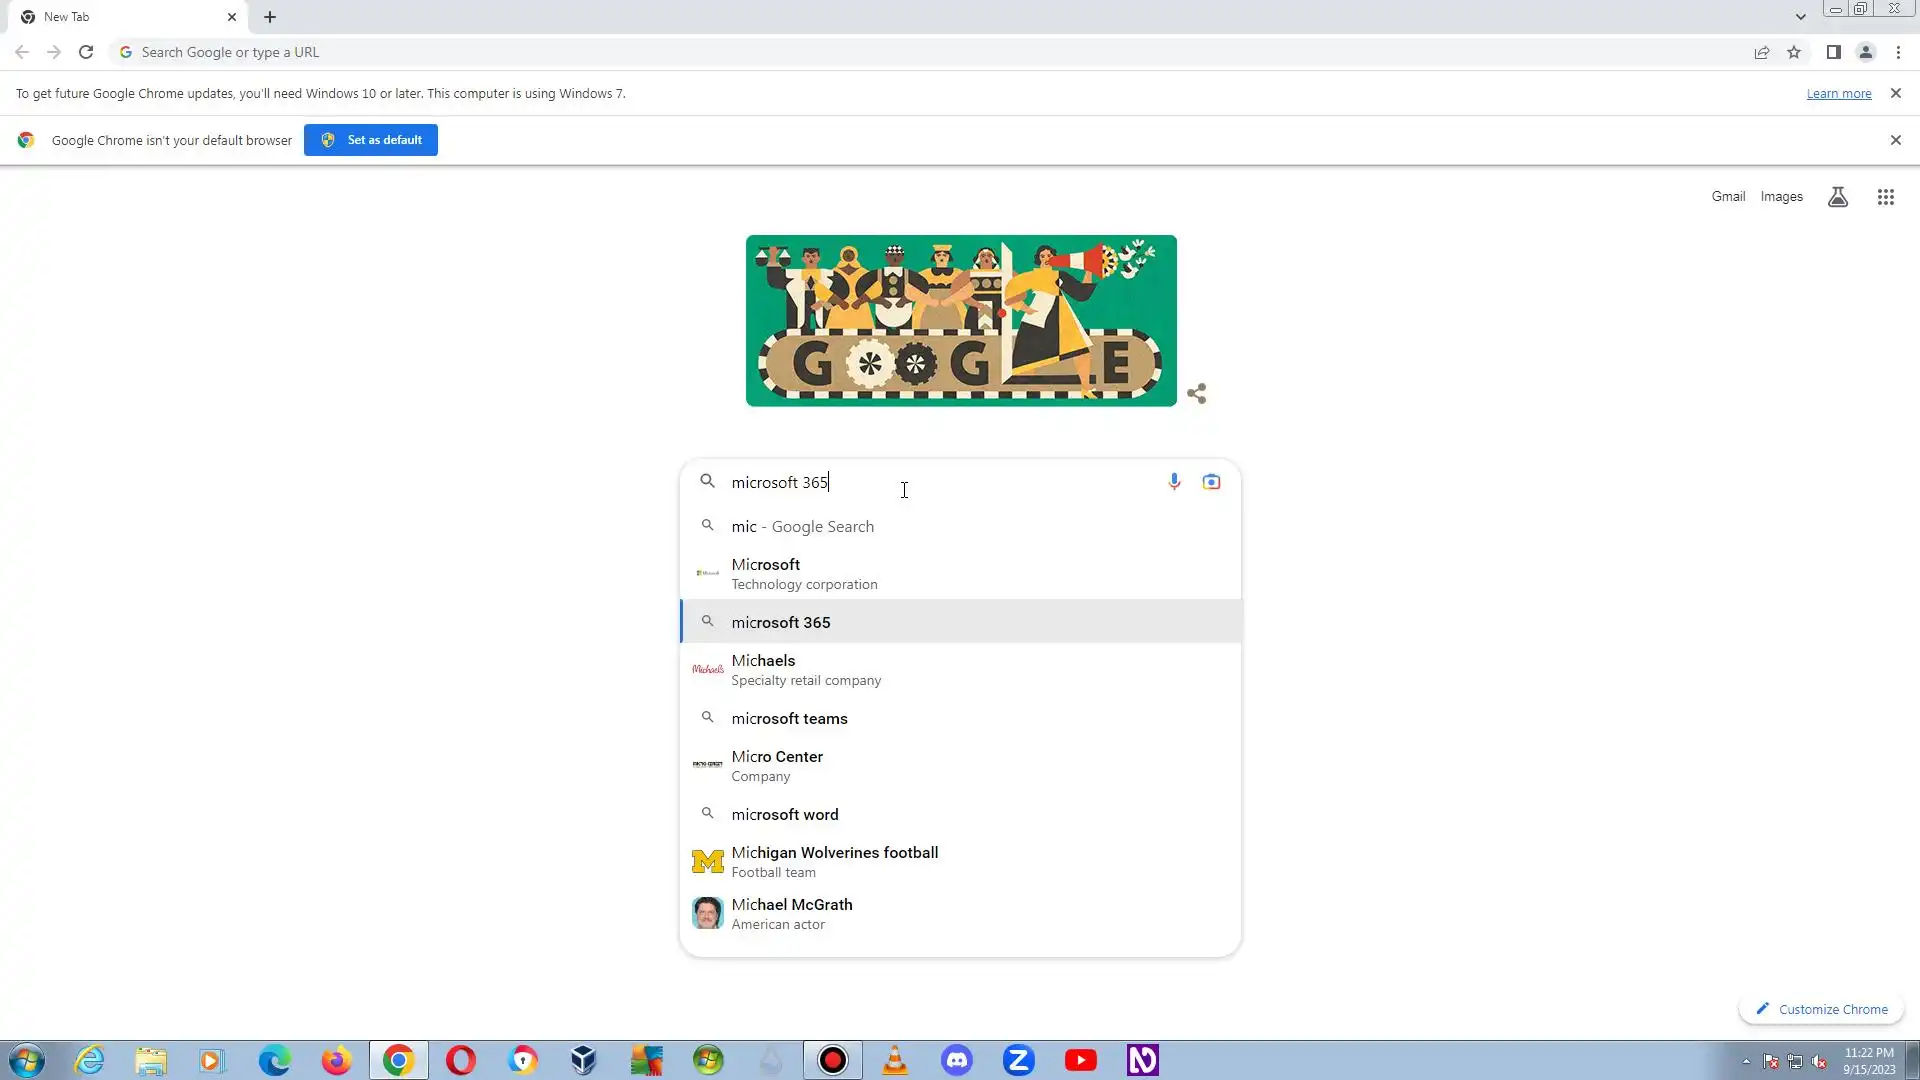Open the Chrome profile avatar menu
This screenshot has width=1920, height=1080.
(x=1865, y=52)
